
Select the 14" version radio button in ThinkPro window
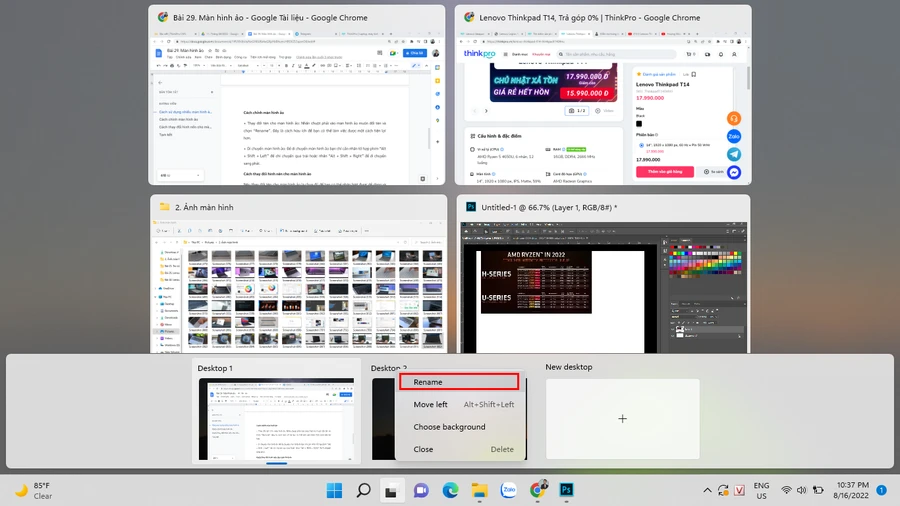(x=641, y=145)
